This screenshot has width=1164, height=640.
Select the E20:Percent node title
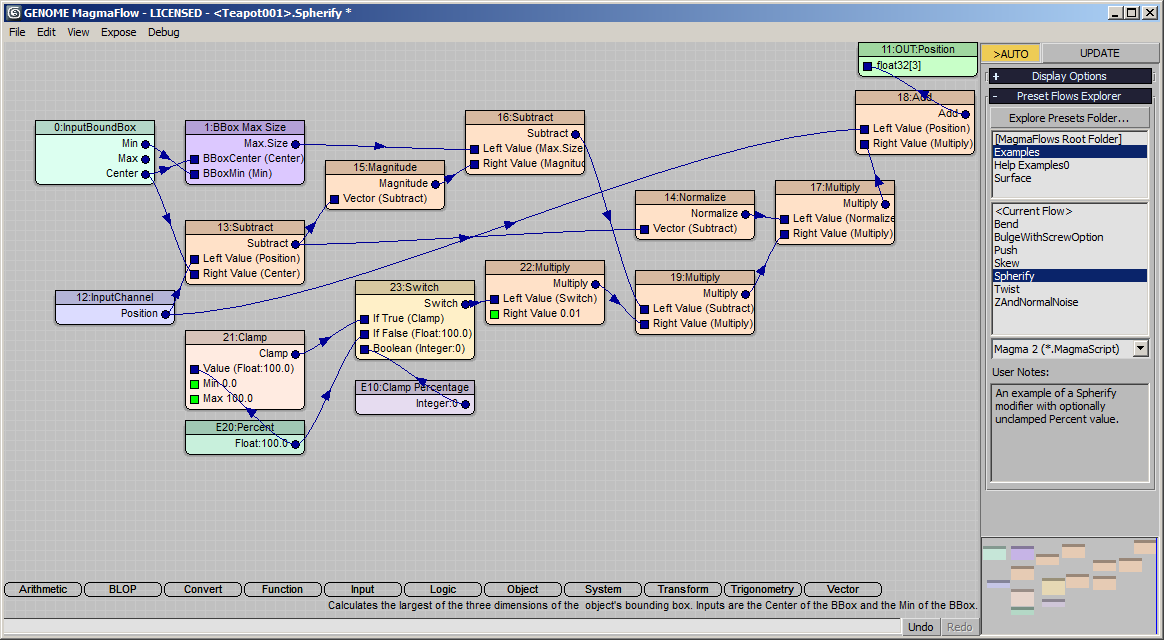[x=245, y=428]
